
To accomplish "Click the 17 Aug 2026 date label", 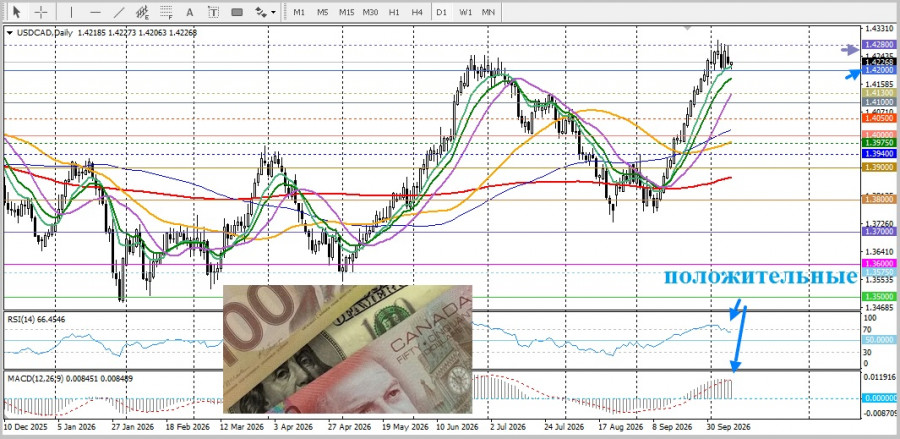I will (620, 428).
